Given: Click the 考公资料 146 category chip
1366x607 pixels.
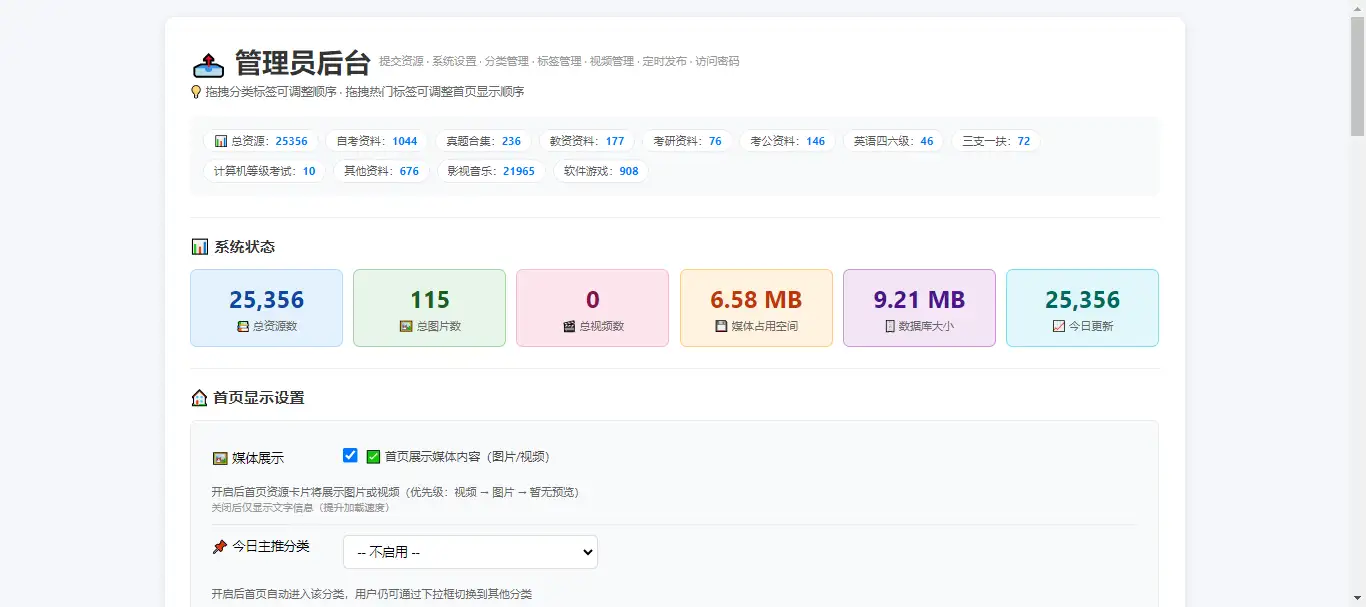Looking at the screenshot, I should click(788, 141).
